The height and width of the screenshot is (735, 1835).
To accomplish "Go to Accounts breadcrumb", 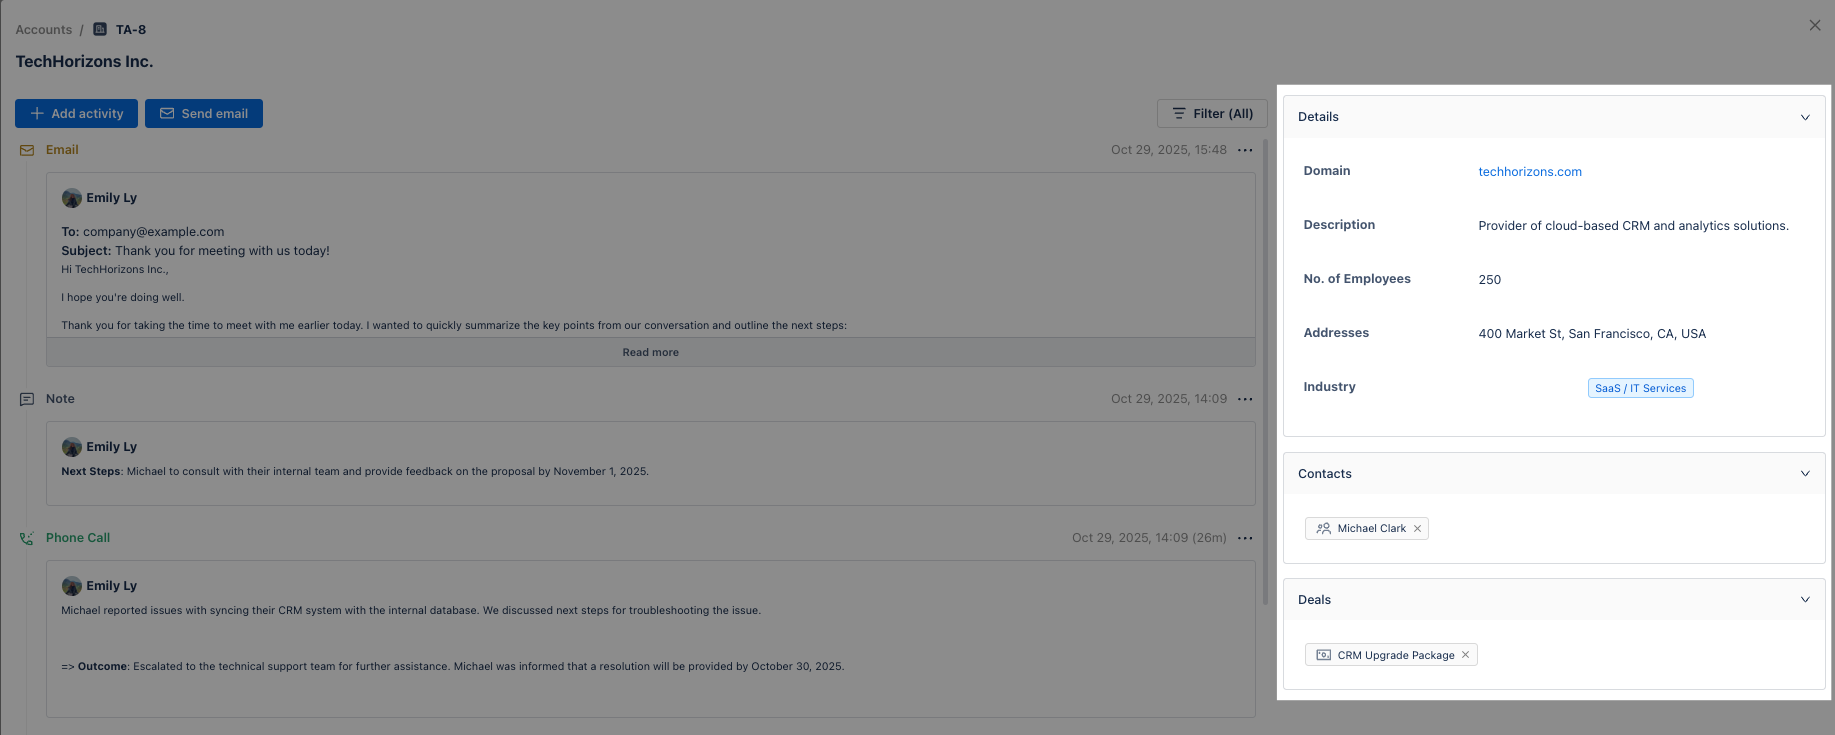I will pyautogui.click(x=44, y=30).
